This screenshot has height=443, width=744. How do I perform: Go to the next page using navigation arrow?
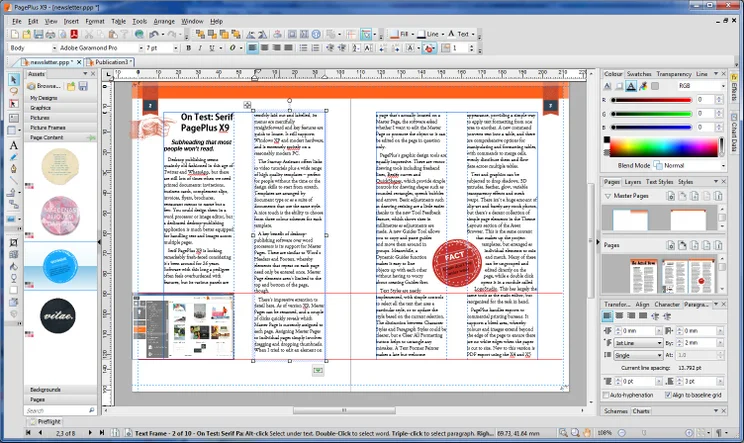[x=90, y=433]
